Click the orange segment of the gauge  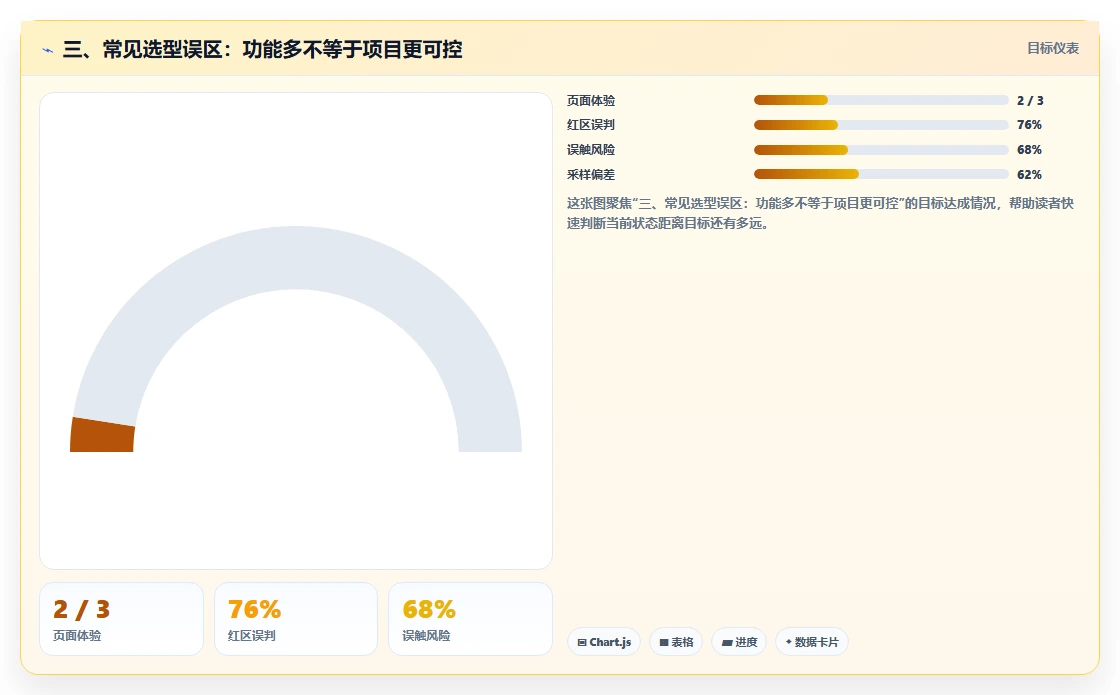pos(102,435)
